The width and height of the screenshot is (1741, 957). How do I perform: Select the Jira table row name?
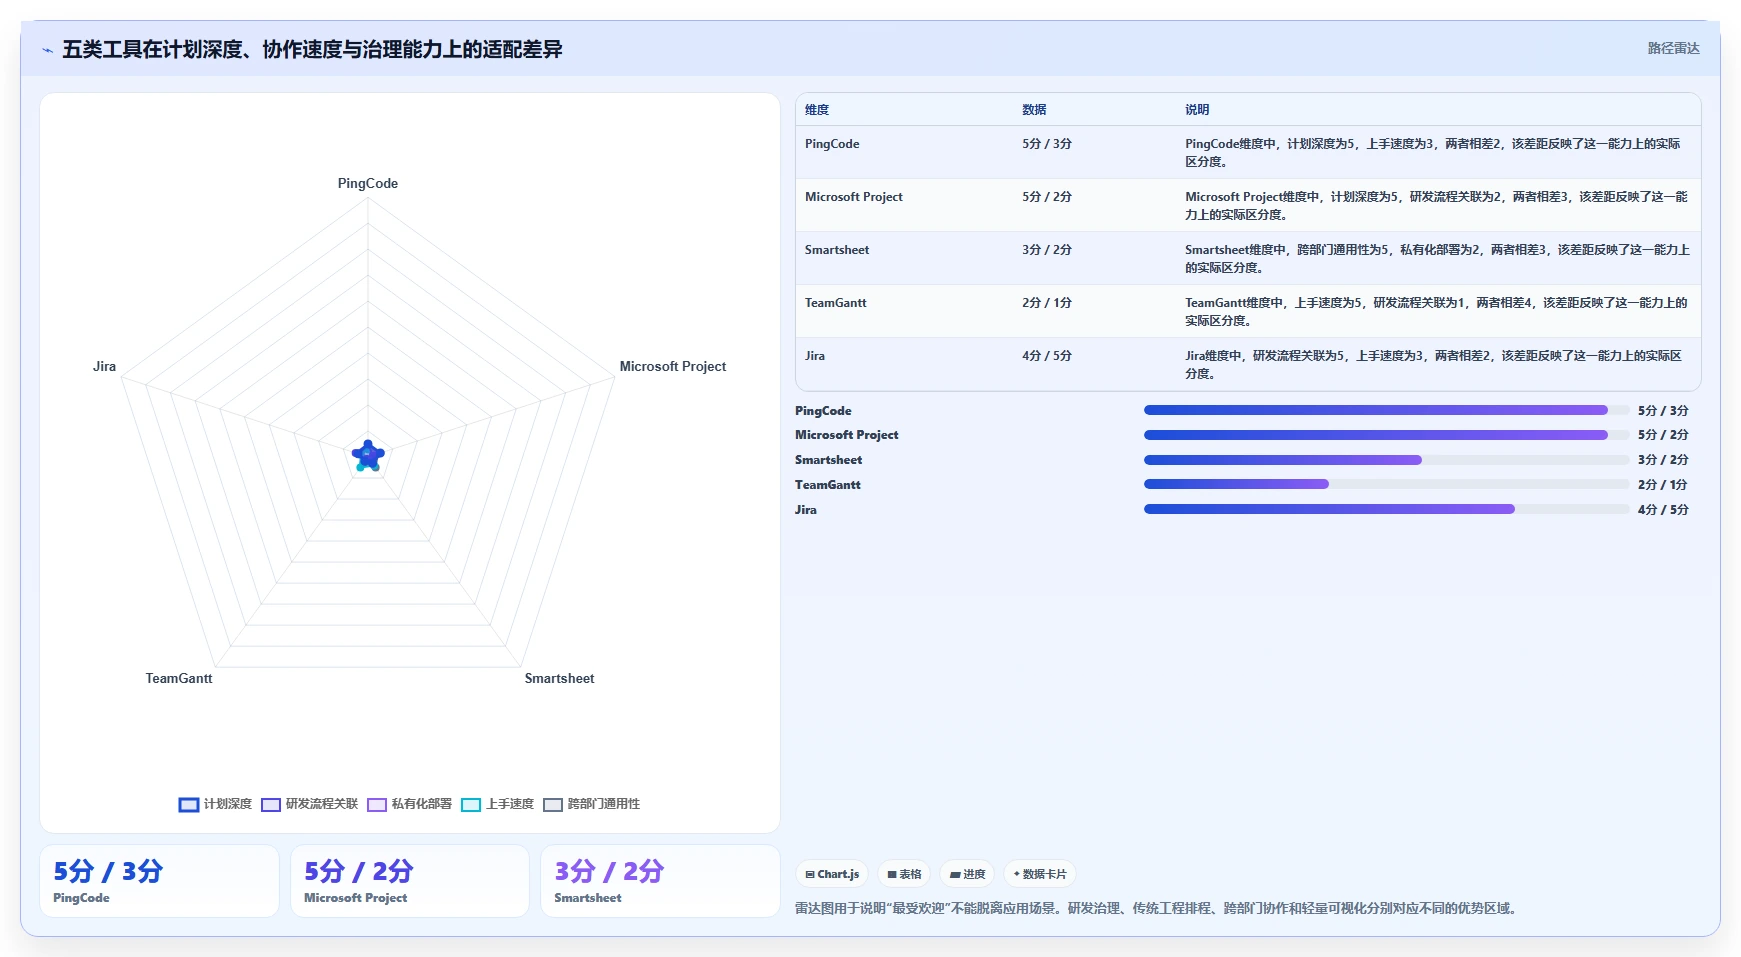tap(815, 356)
